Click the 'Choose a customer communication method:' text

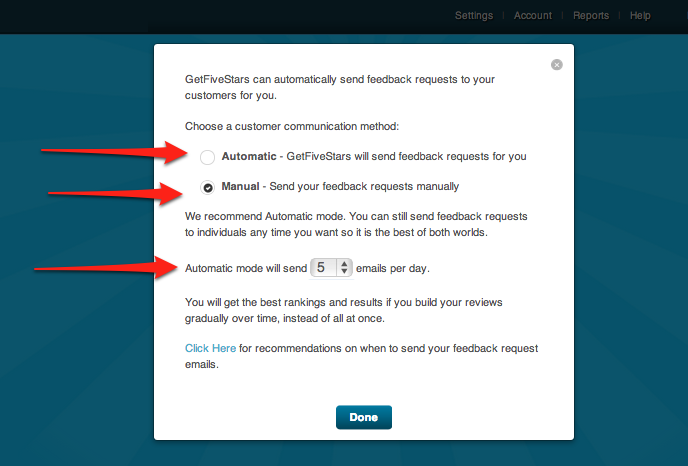(292, 126)
